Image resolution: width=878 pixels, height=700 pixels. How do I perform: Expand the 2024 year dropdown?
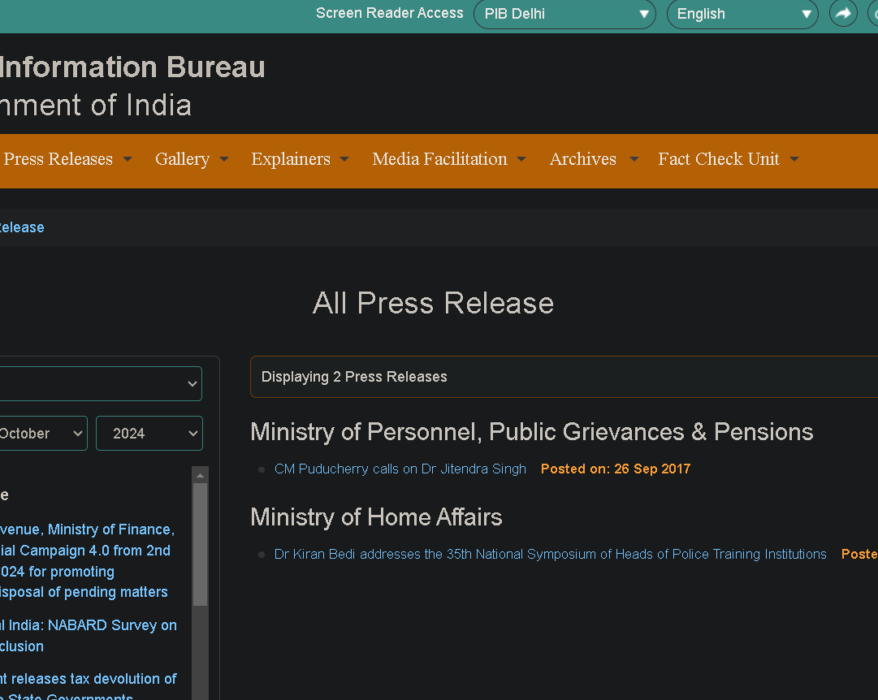150,433
